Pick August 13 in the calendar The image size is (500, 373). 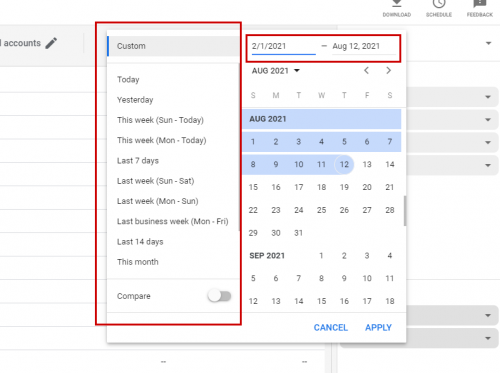tap(367, 164)
